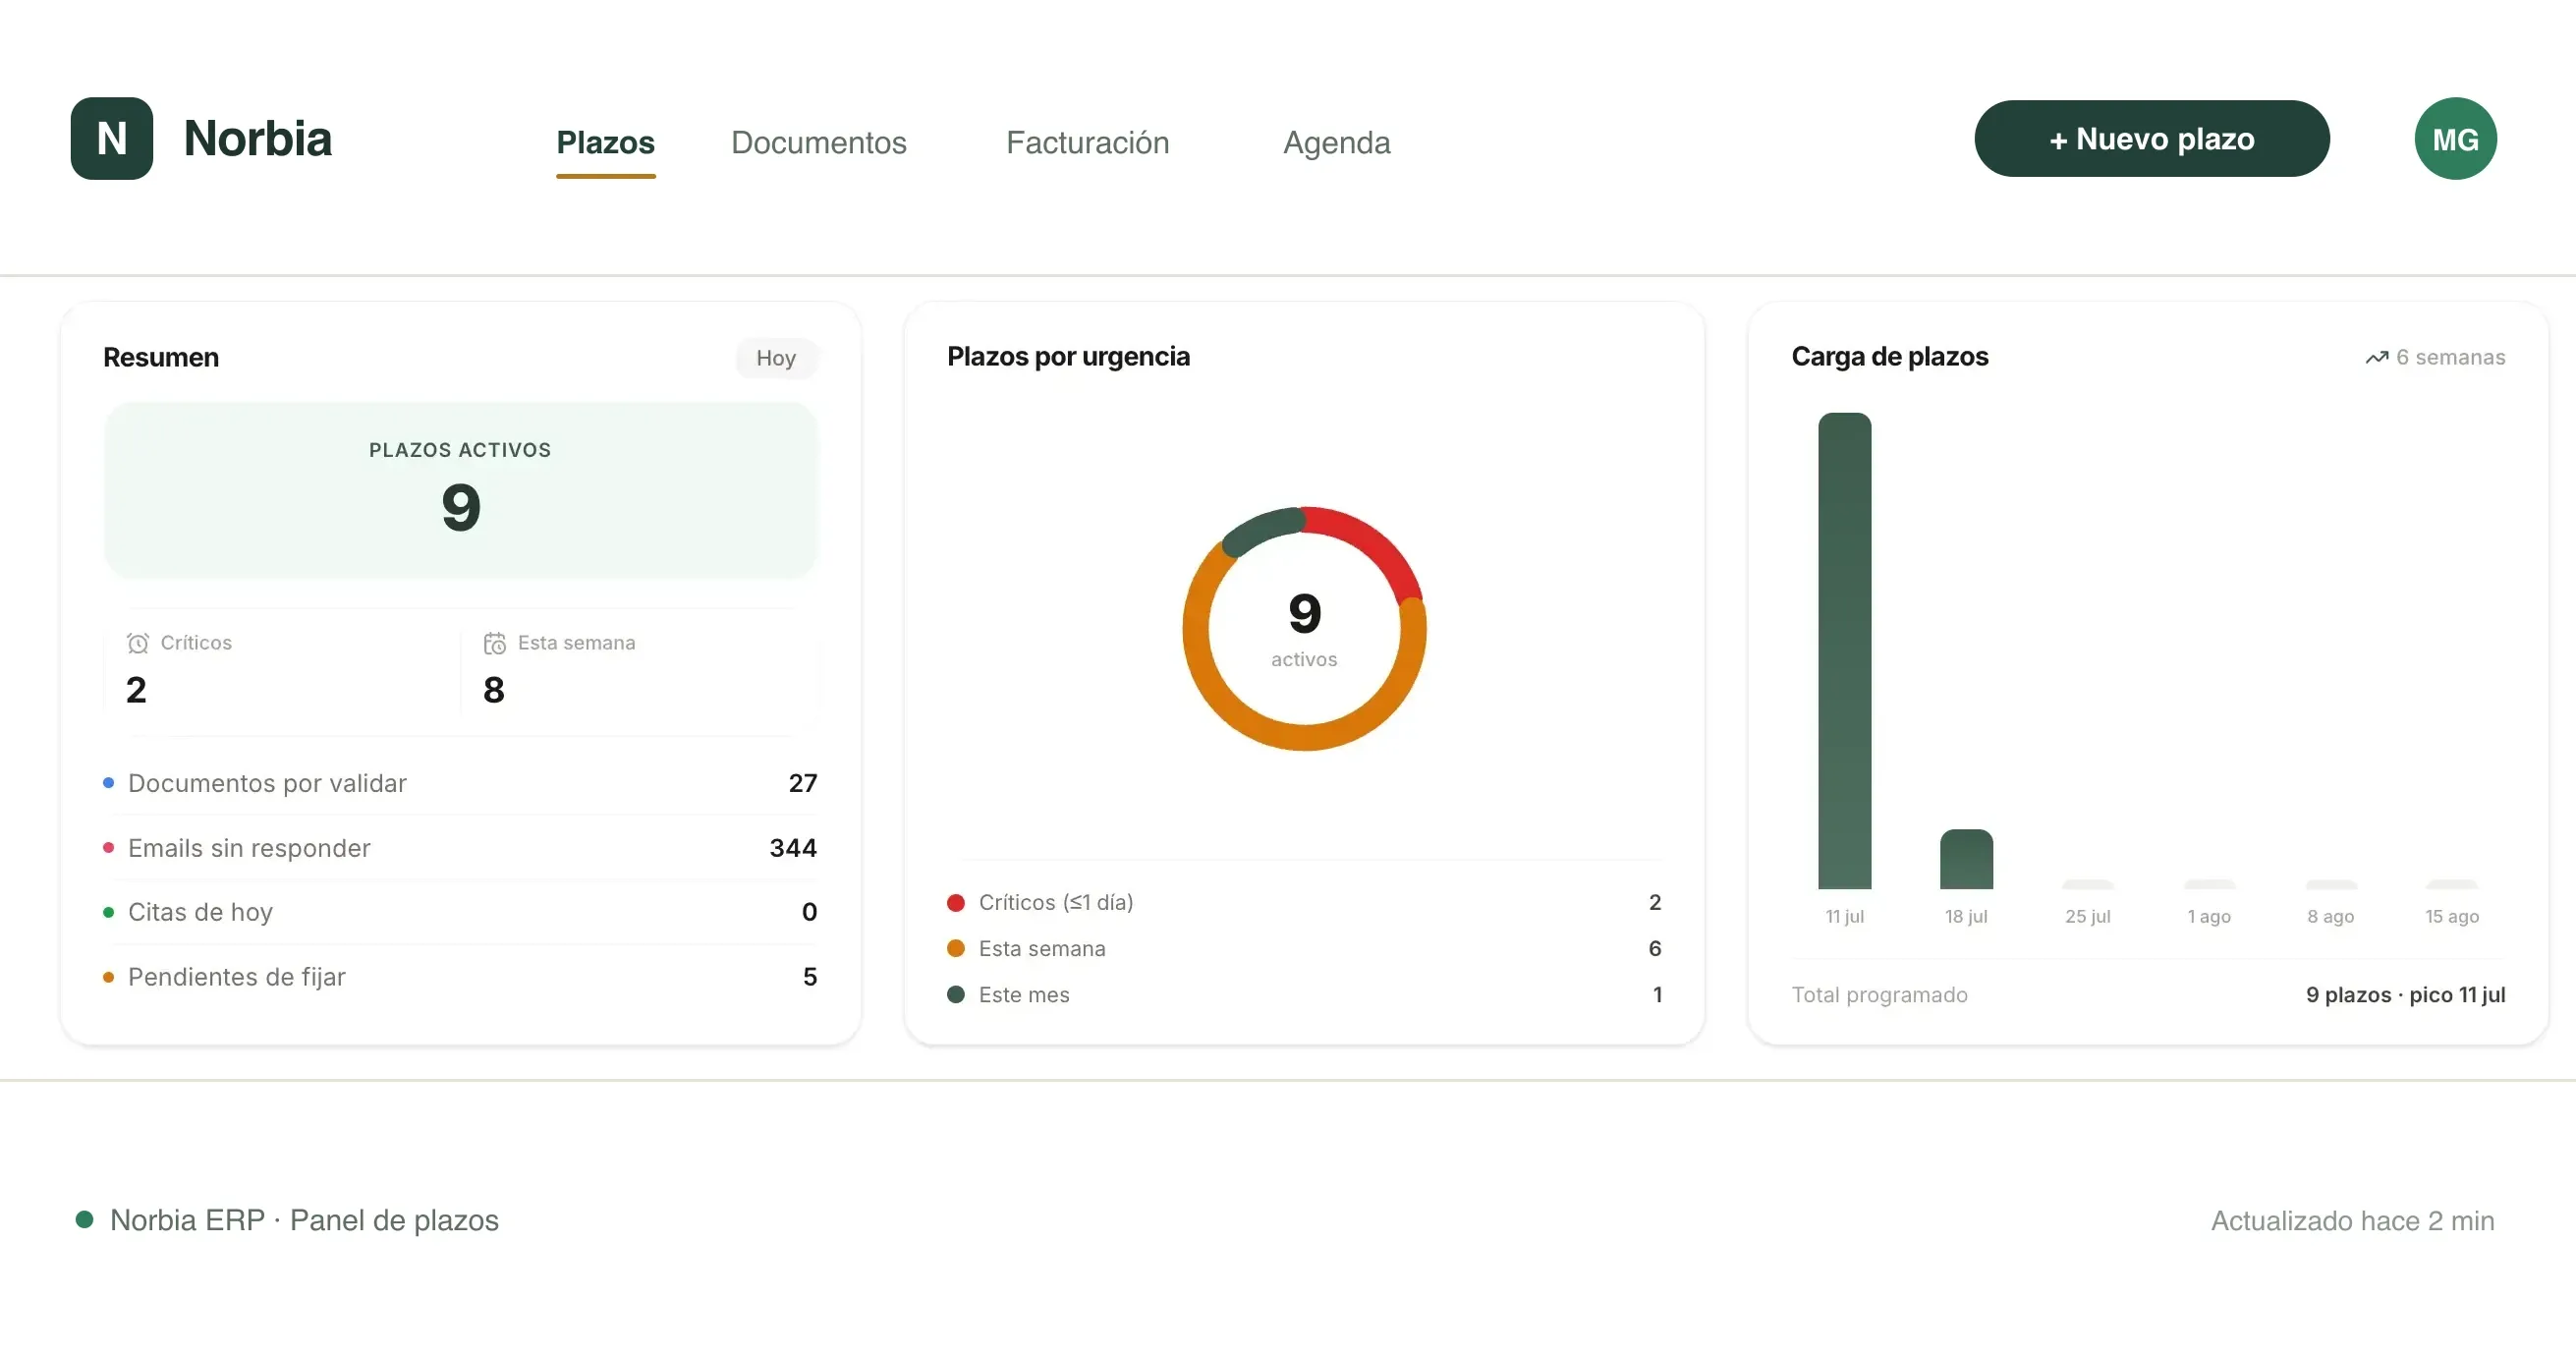Switch to the Plazos tab
Image resolution: width=2576 pixels, height=1356 pixels.
click(605, 142)
